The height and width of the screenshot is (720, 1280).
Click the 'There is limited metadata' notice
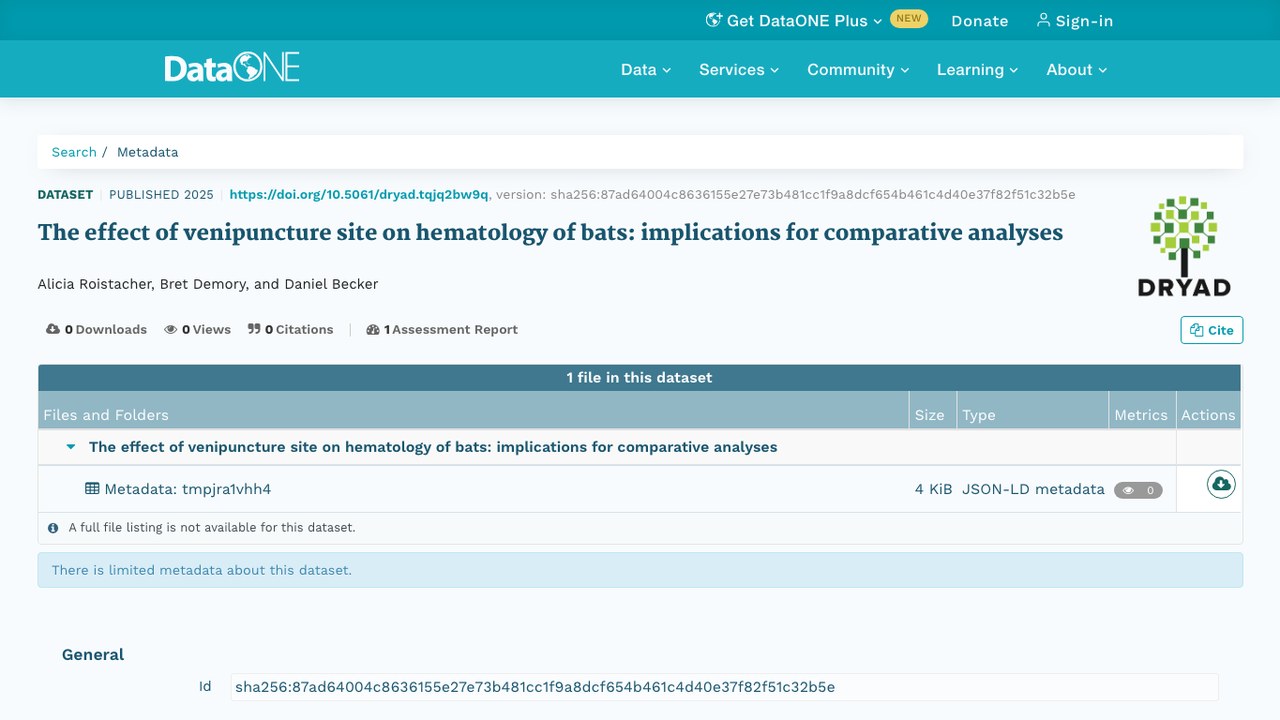click(640, 570)
